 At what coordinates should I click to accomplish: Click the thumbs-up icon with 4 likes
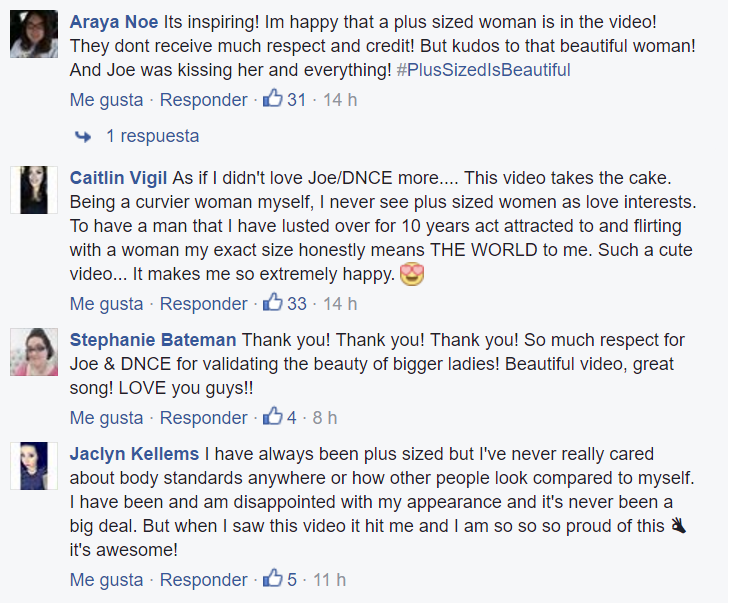coord(272,417)
